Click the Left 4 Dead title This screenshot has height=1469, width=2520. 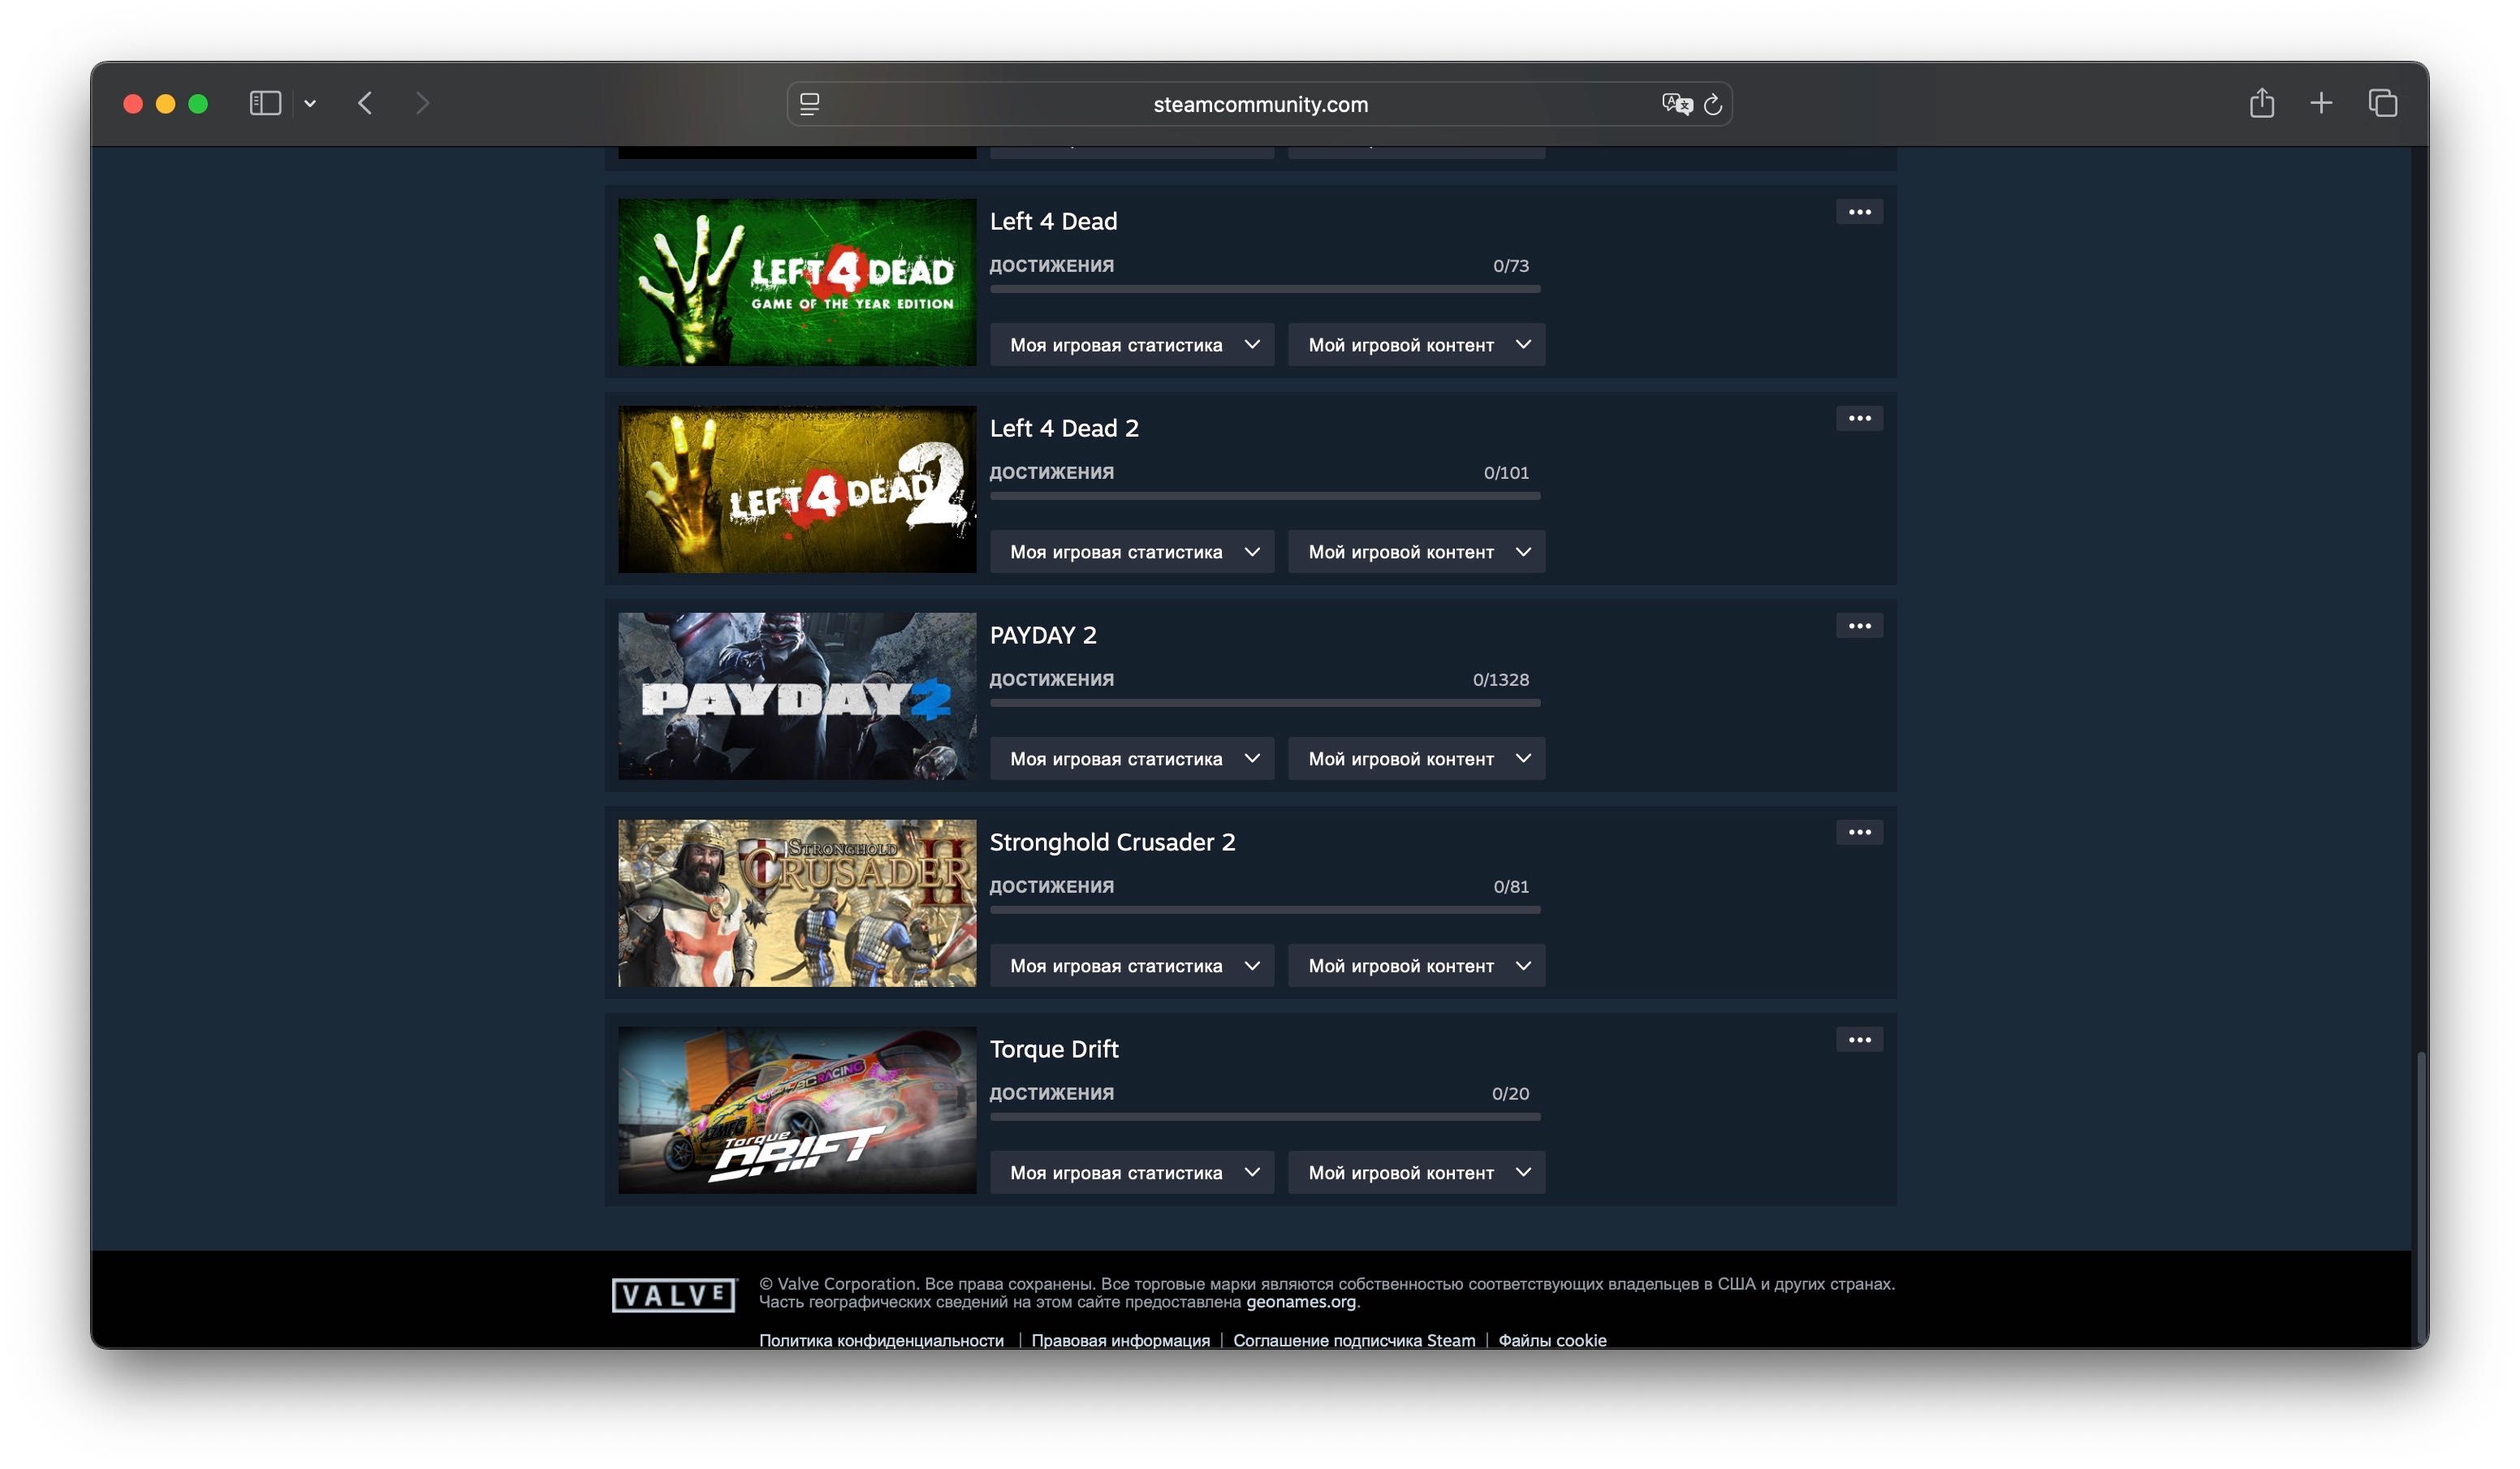coord(1053,221)
